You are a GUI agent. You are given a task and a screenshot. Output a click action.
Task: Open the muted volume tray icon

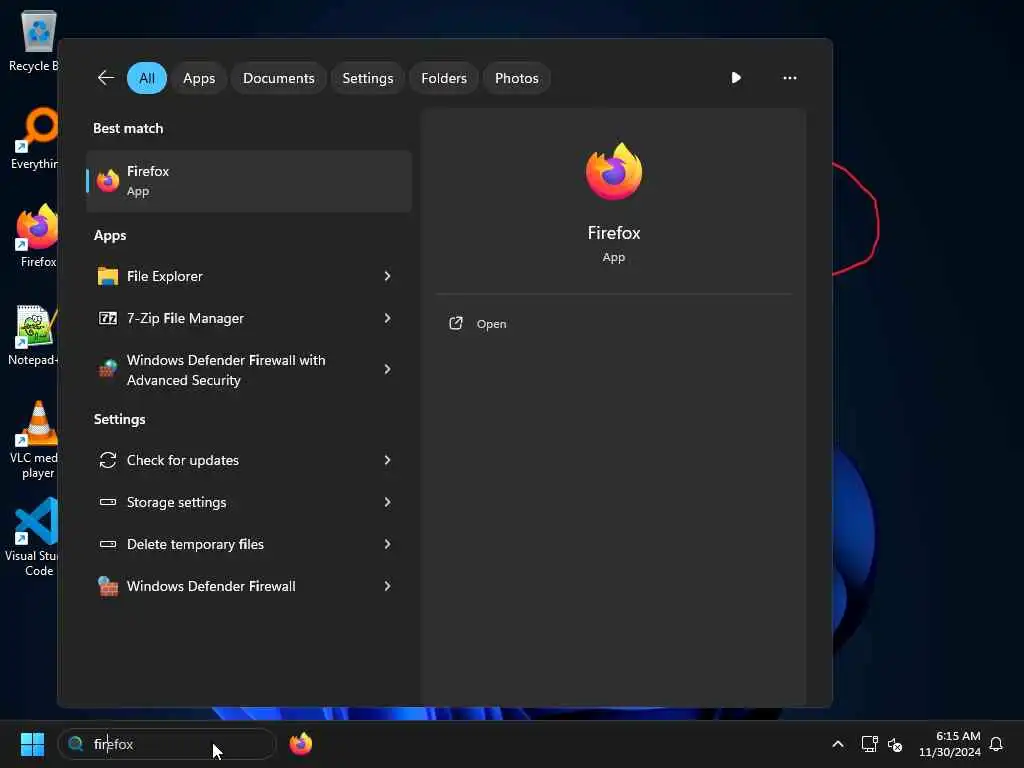click(x=895, y=744)
